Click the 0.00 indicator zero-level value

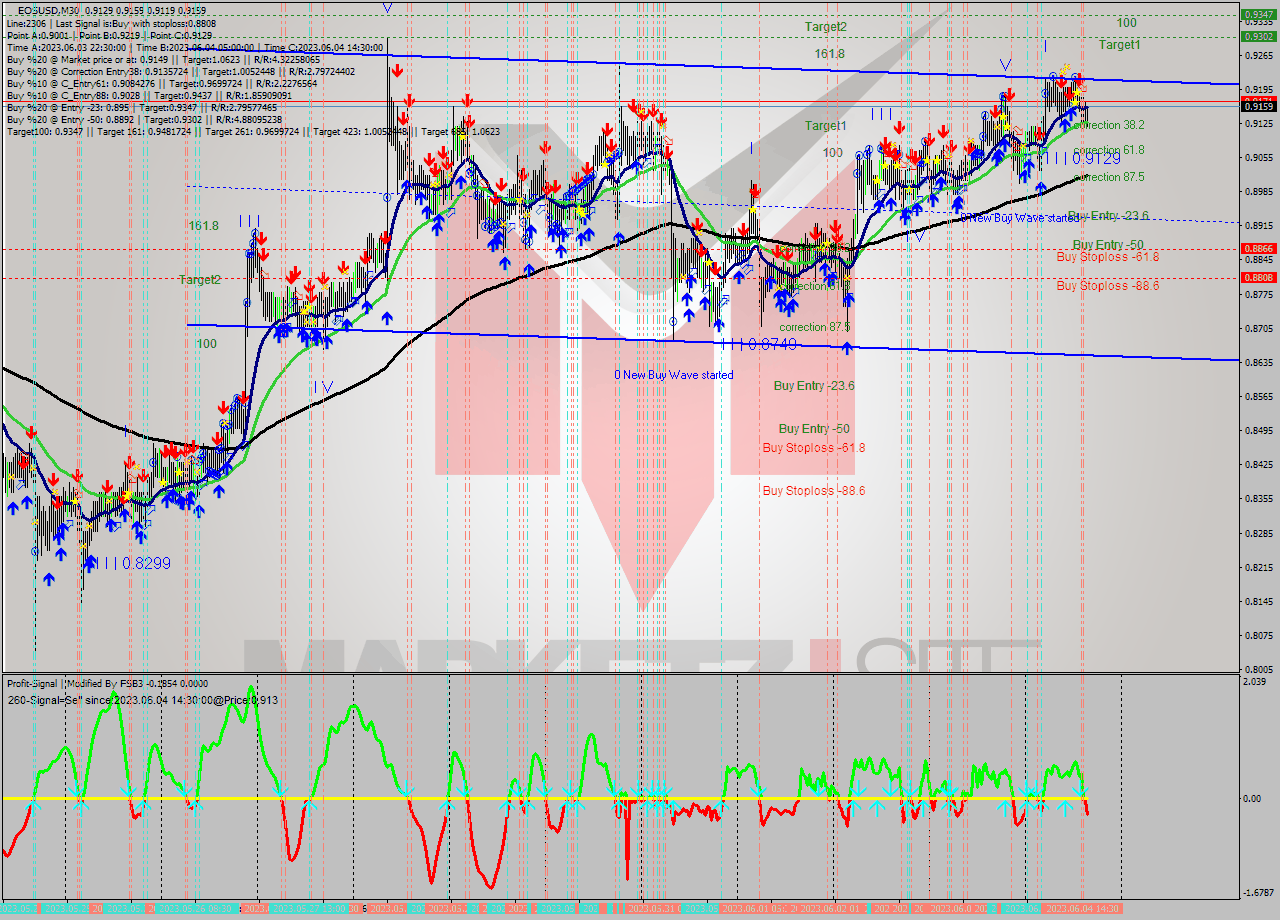click(1254, 799)
